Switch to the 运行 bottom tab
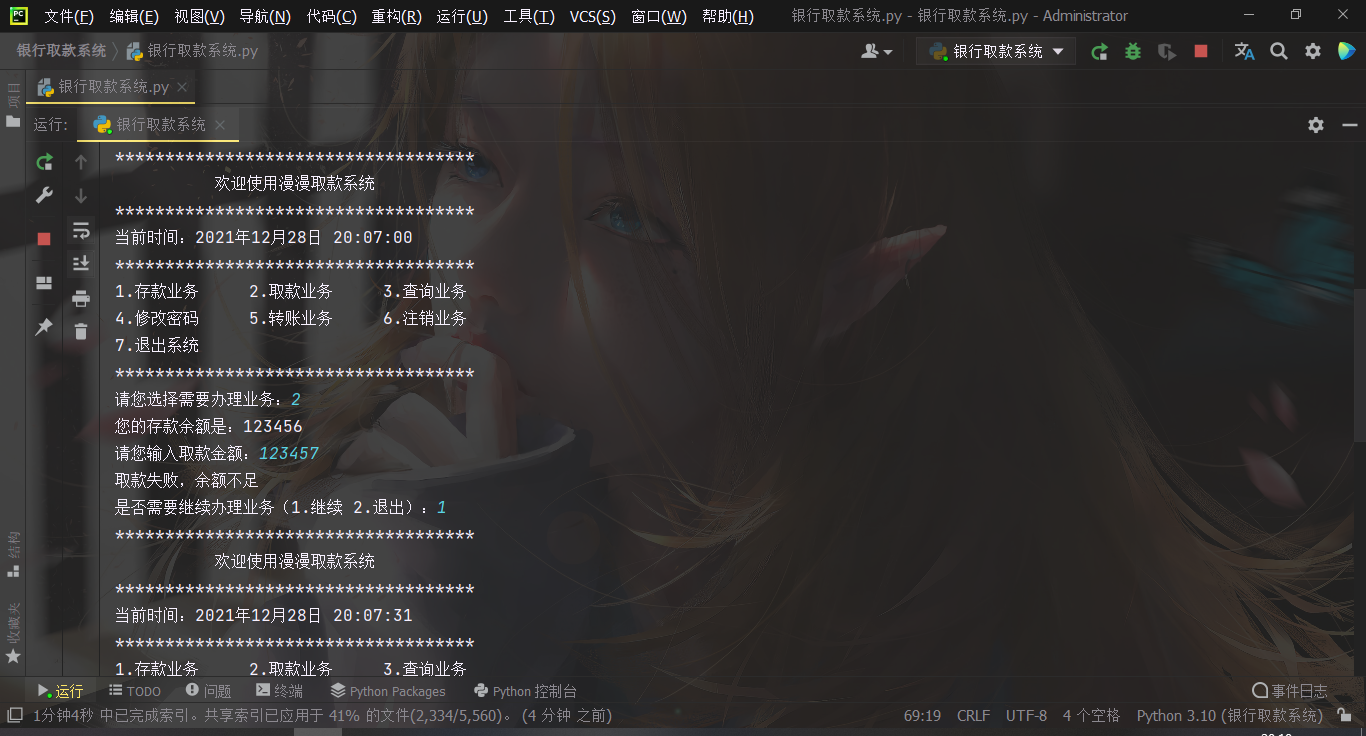1366x736 pixels. [60, 691]
